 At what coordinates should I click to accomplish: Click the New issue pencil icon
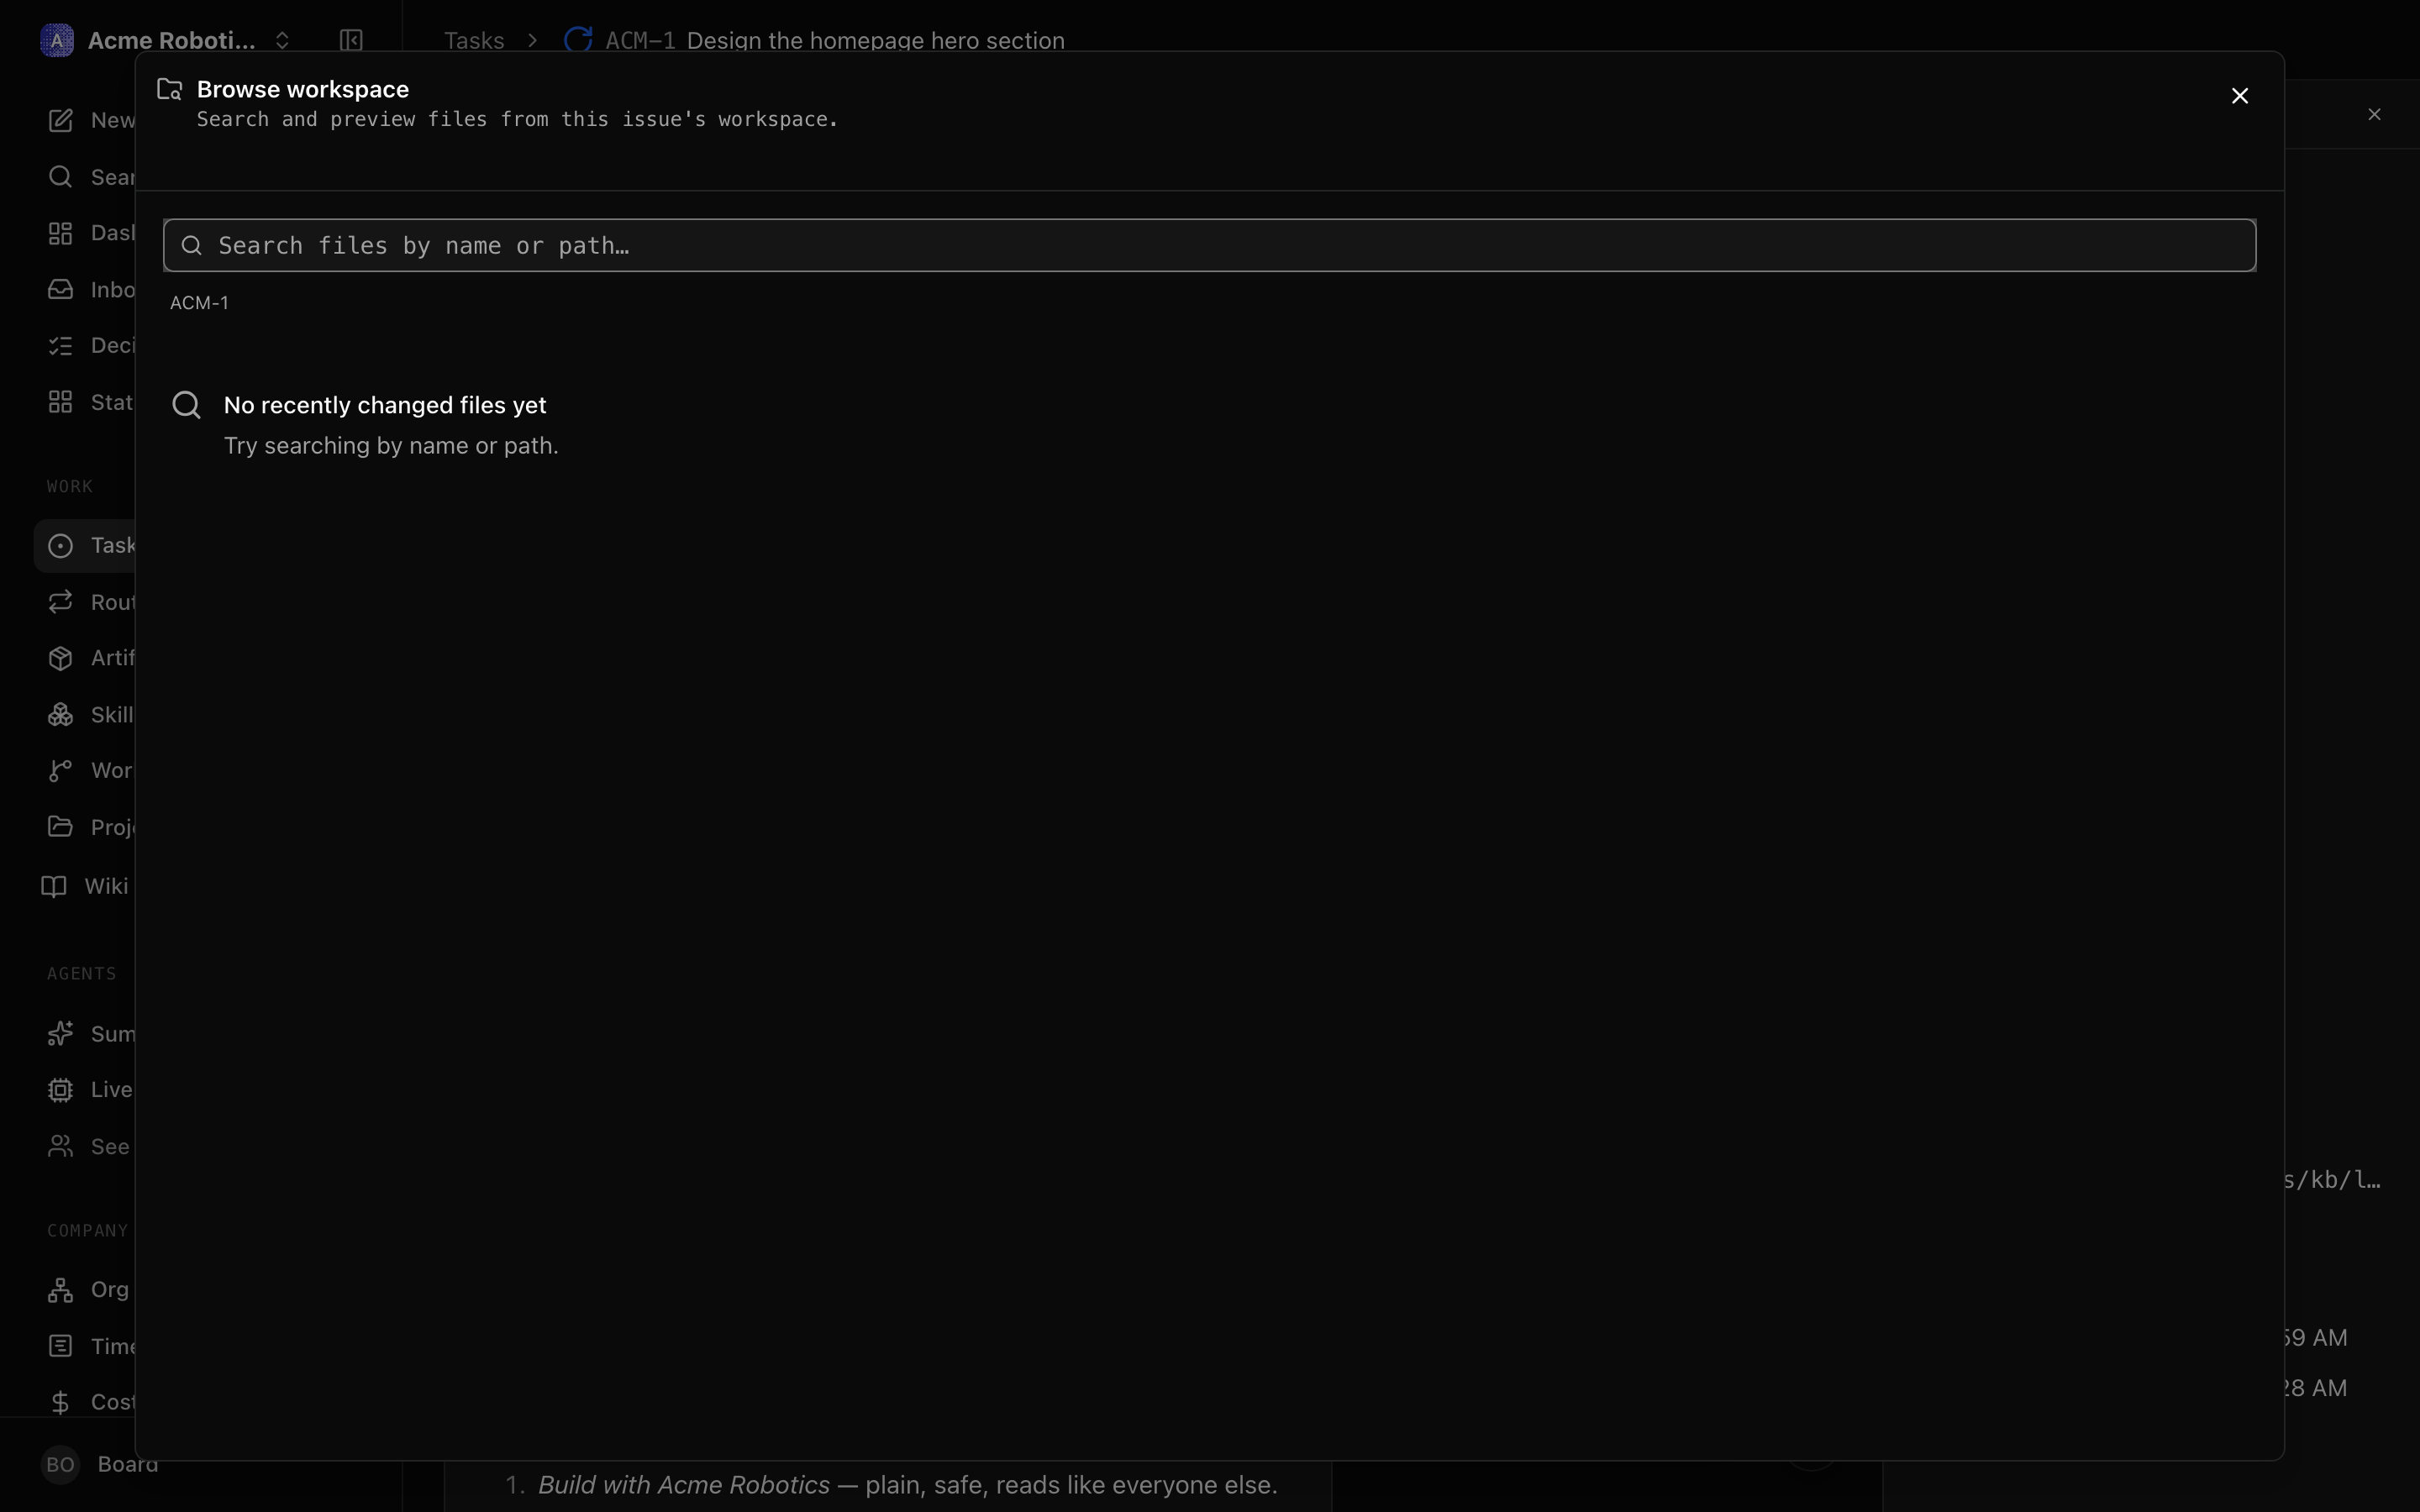click(x=60, y=120)
